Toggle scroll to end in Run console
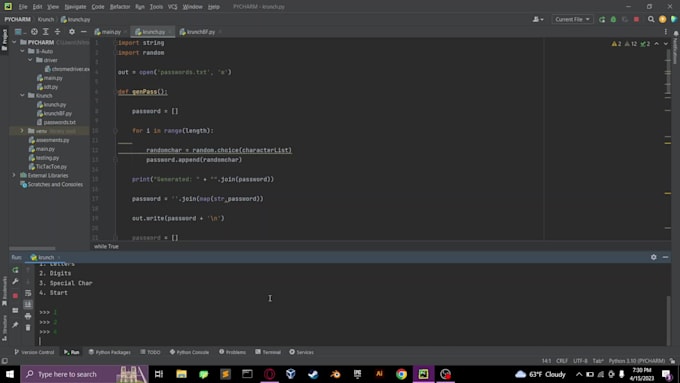680x383 pixels. 28,304
